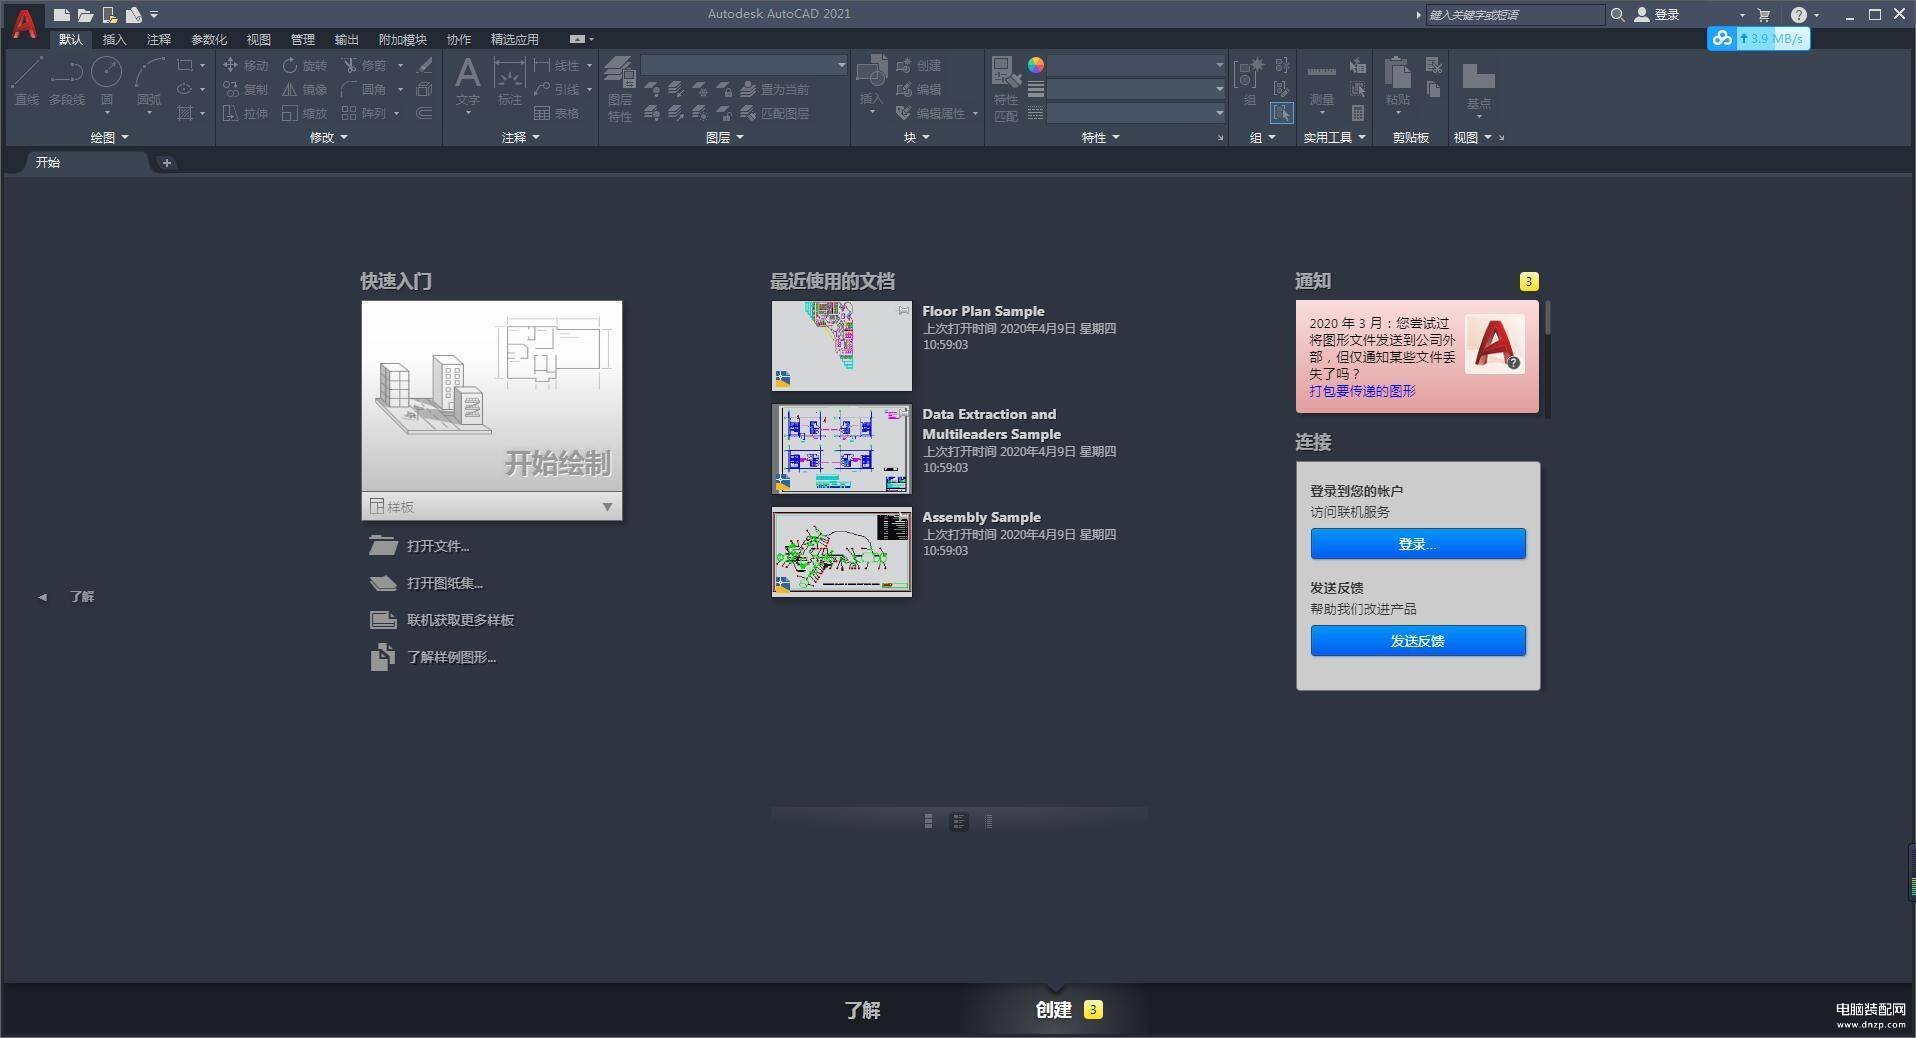Click Explore Sample Drawings (了解样例图形...)
1916x1038 pixels.
[433, 657]
